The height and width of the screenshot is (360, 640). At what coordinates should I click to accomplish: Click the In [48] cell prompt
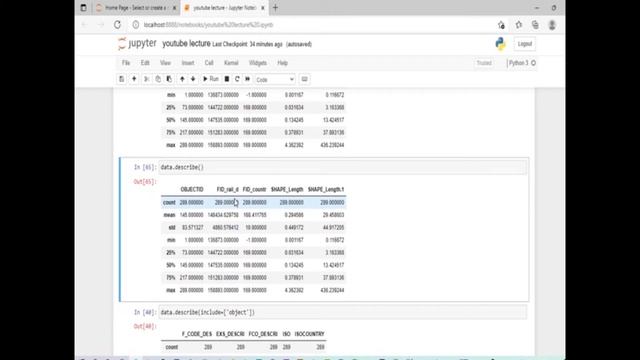(145, 312)
